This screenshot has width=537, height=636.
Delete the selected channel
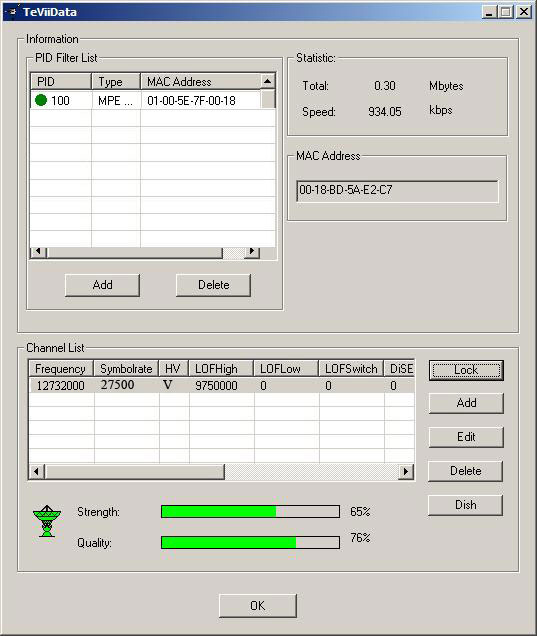tap(466, 471)
